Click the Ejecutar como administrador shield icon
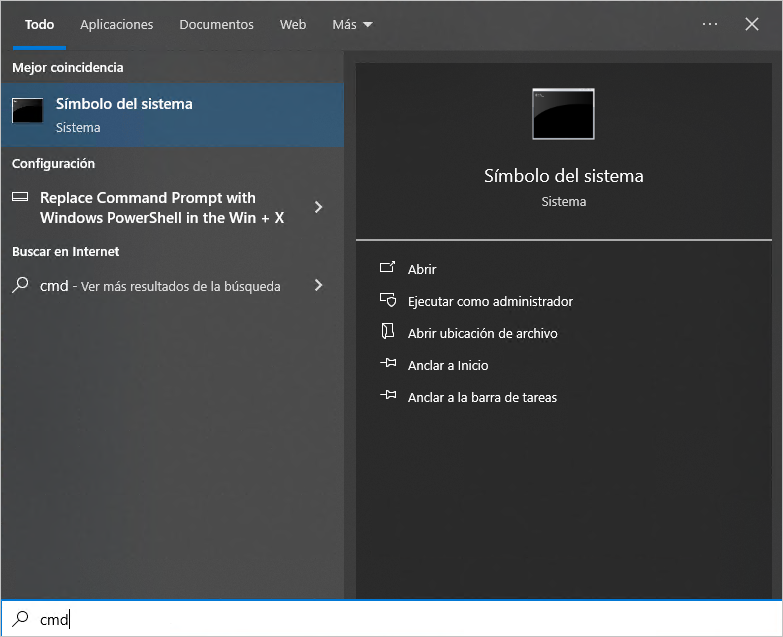The image size is (783, 637). pyautogui.click(x=388, y=301)
